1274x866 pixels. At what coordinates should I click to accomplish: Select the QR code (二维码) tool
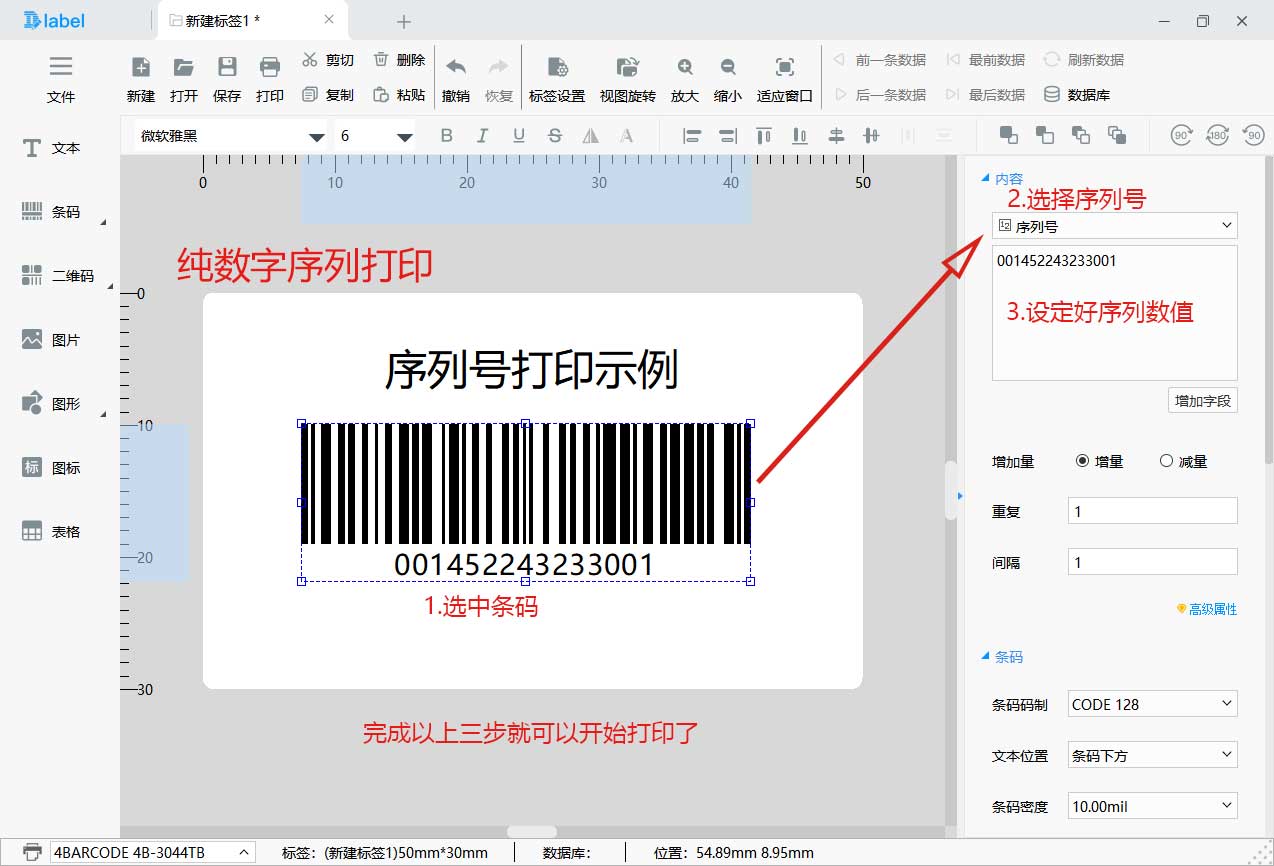pyautogui.click(x=33, y=276)
